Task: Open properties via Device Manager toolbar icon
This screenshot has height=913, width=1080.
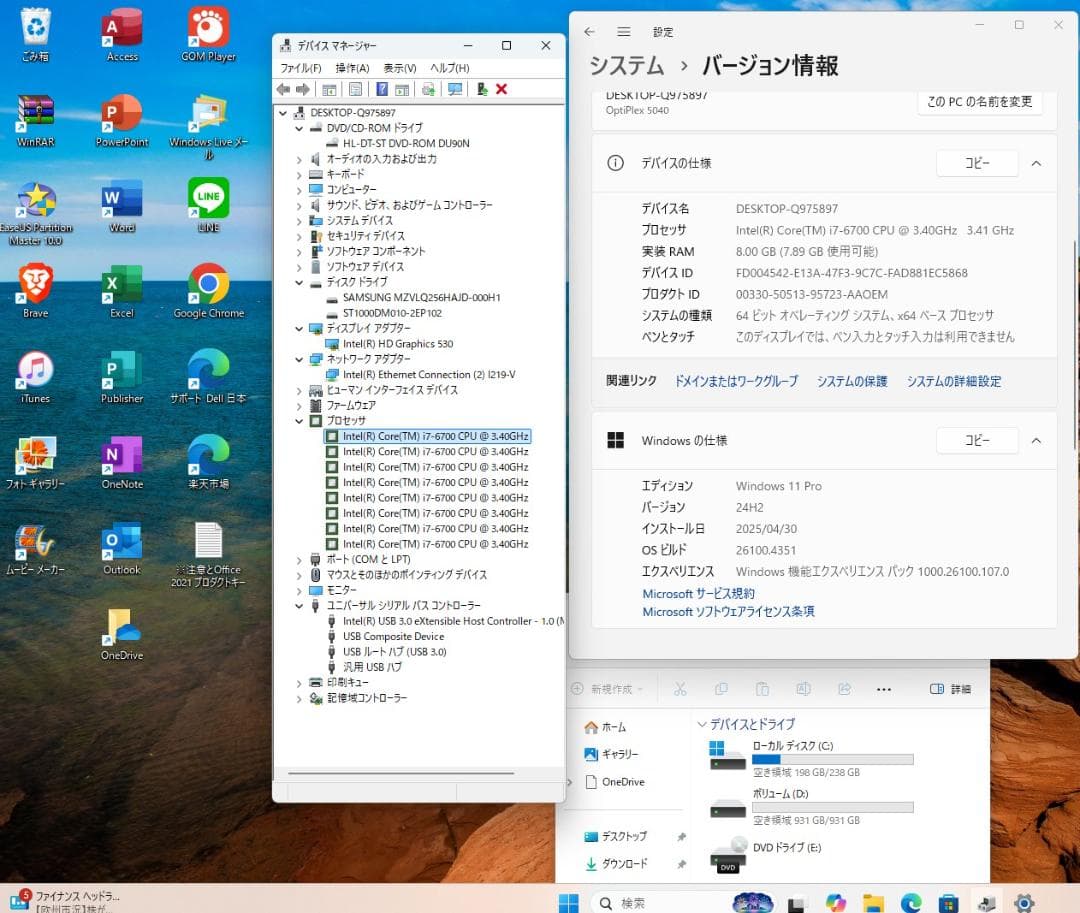Action: point(356,89)
